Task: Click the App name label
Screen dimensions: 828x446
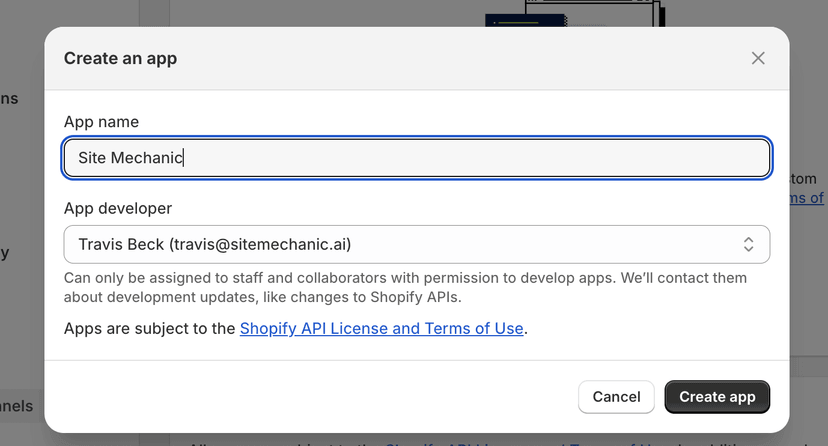Action: click(101, 122)
